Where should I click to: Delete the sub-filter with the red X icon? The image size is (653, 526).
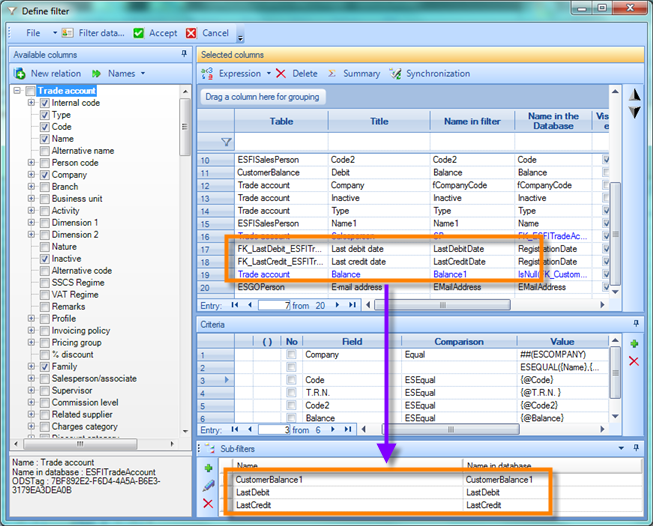click(208, 503)
